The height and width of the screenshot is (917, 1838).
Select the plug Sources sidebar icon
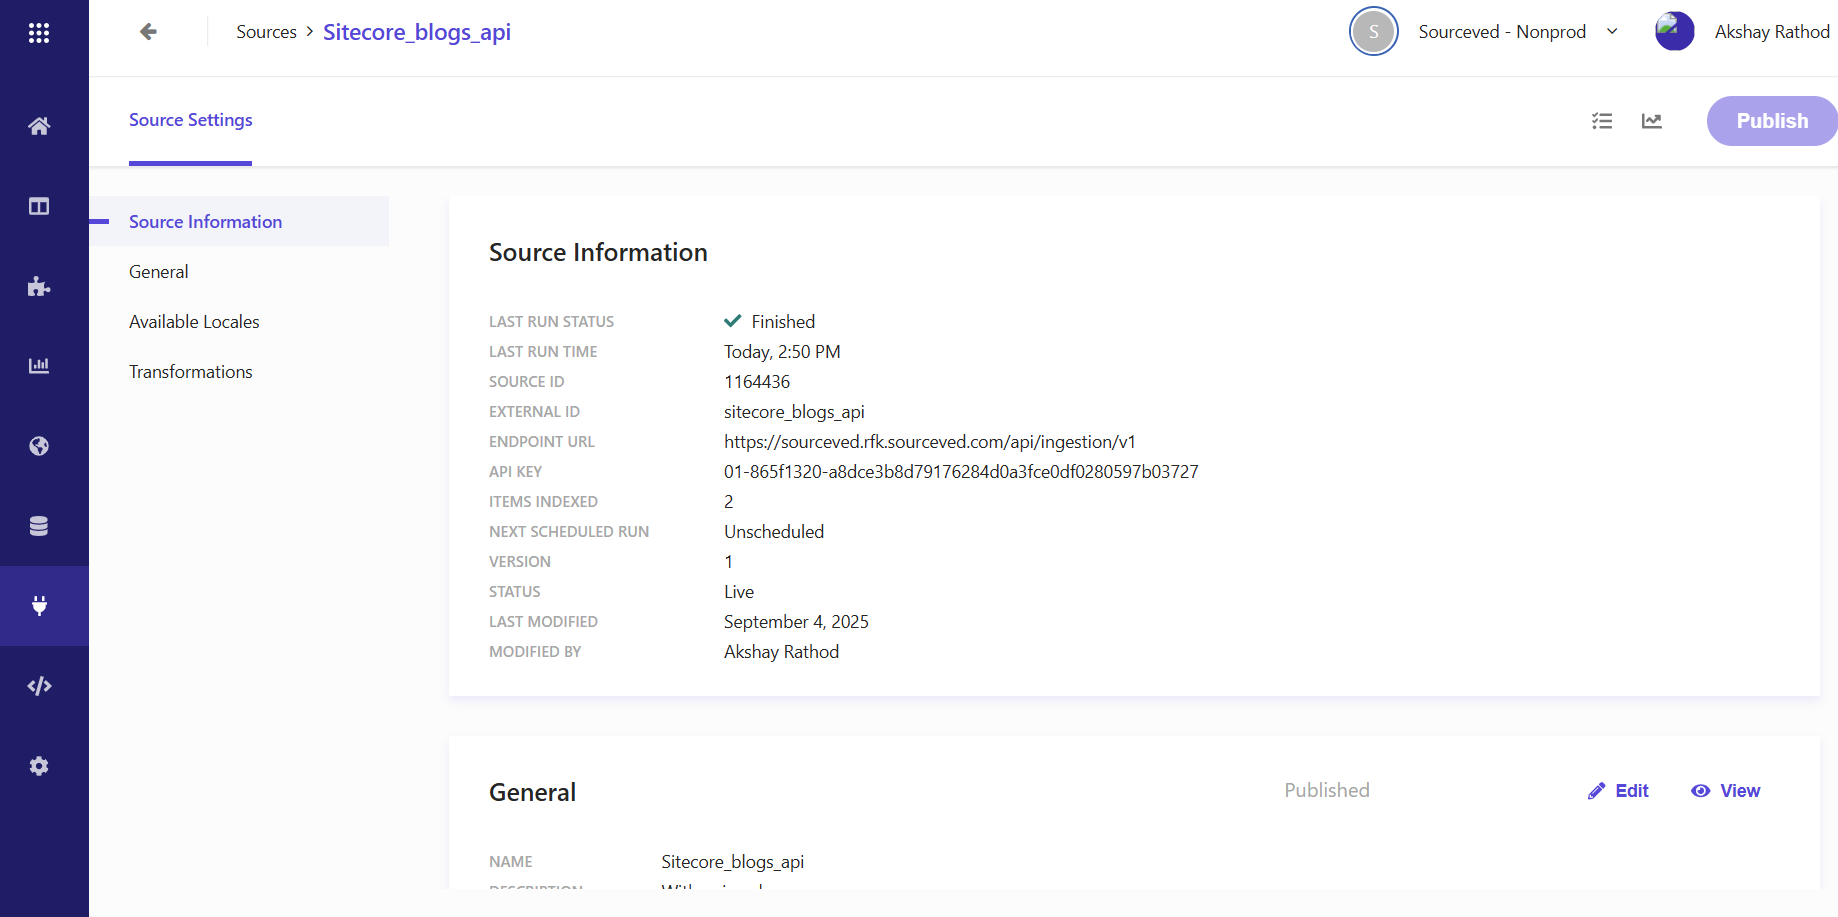point(39,606)
